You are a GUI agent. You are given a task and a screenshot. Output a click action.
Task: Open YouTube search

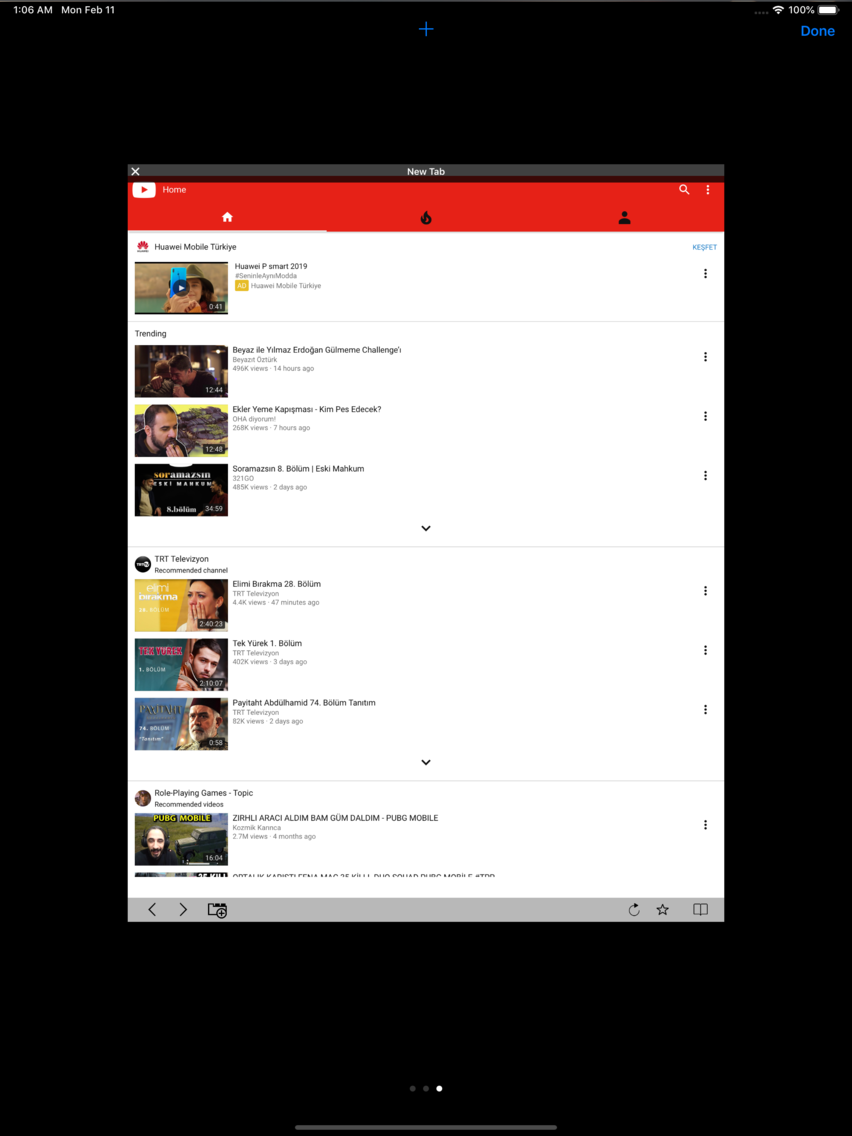(684, 189)
